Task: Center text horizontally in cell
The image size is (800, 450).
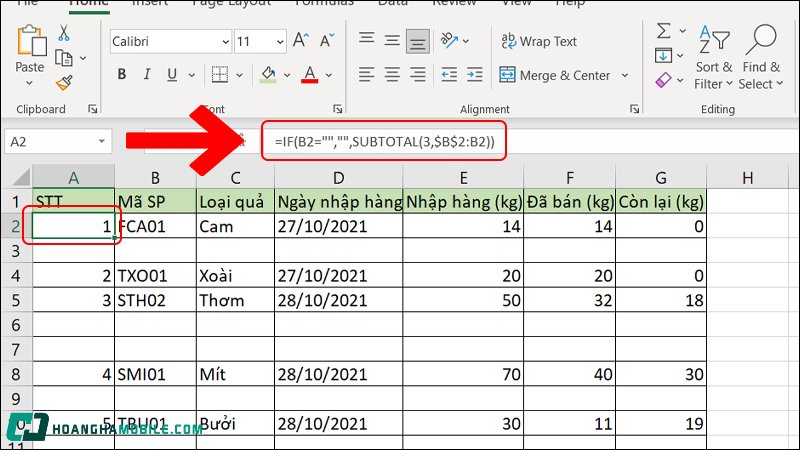Action: (392, 75)
